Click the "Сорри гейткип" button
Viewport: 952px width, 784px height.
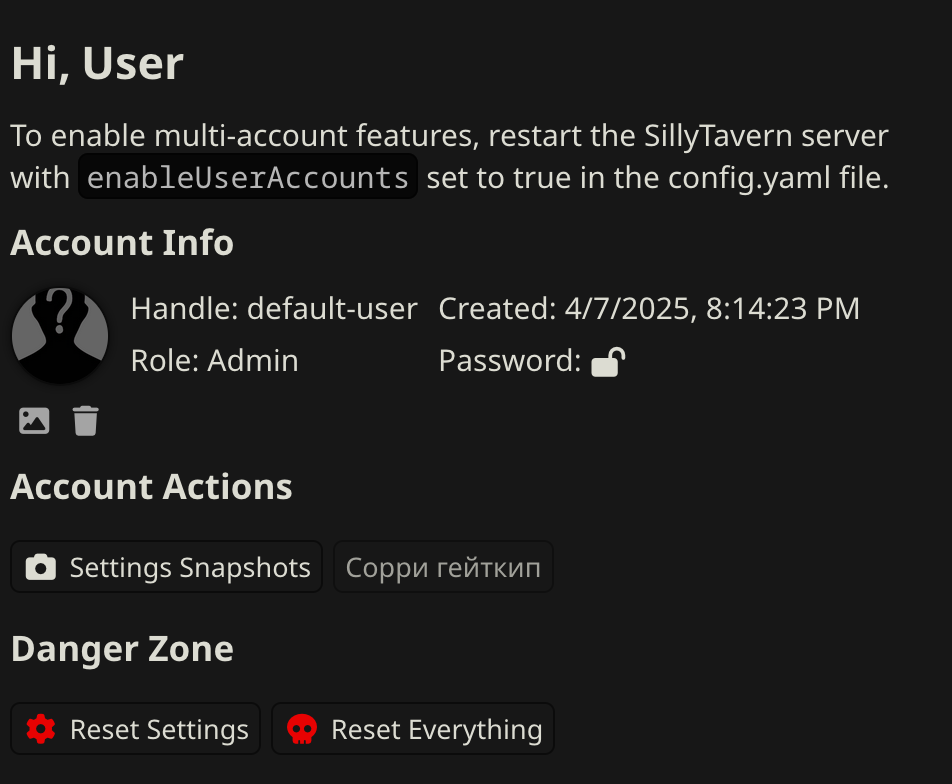(443, 567)
